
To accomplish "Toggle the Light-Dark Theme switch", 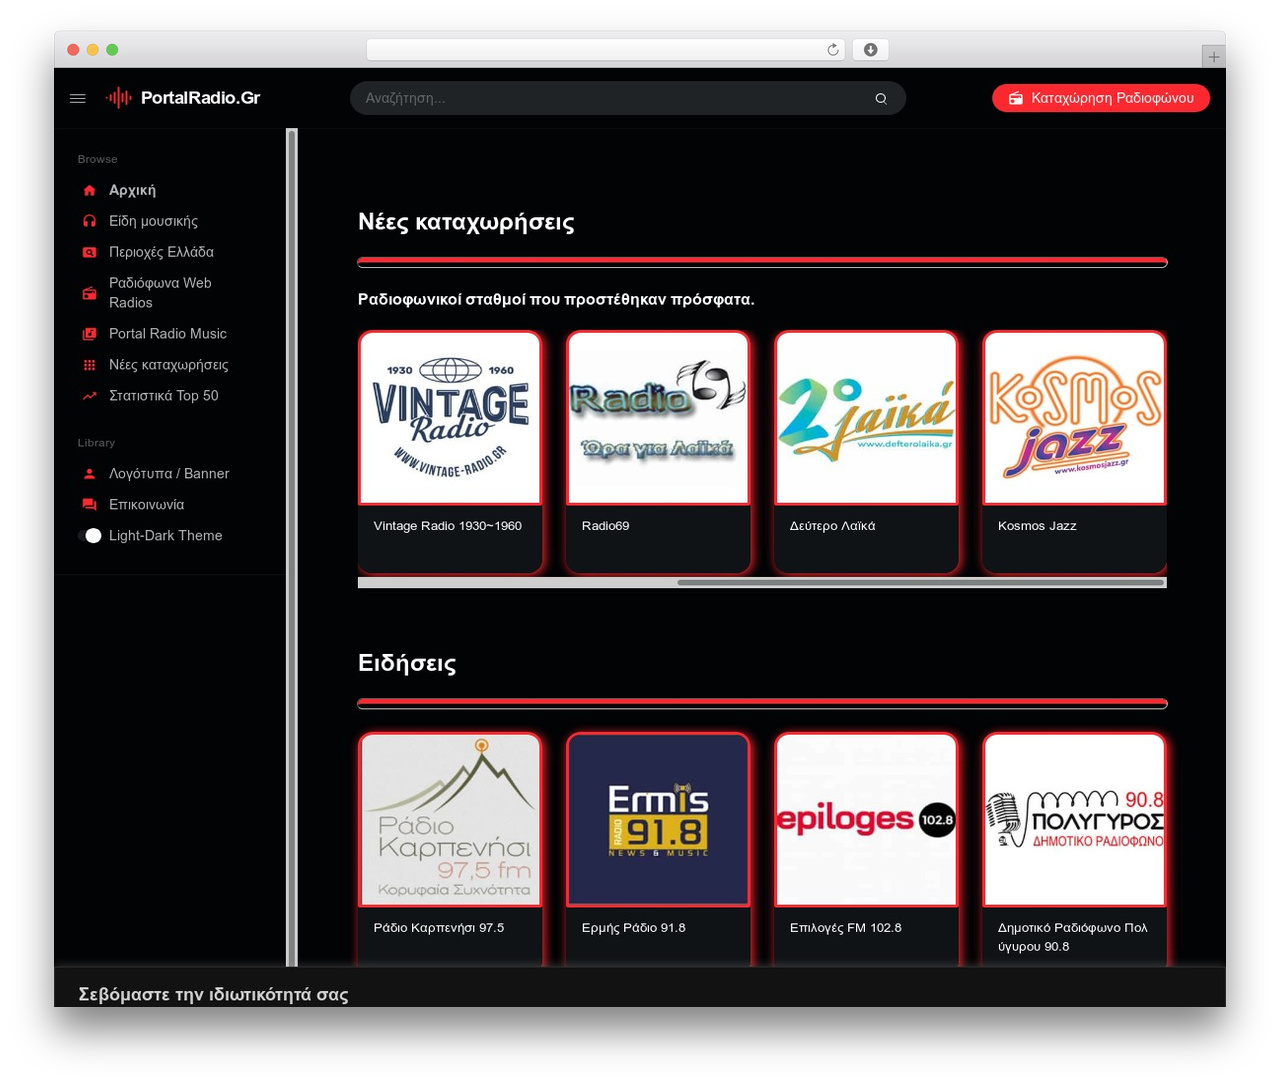I will pyautogui.click(x=90, y=536).
